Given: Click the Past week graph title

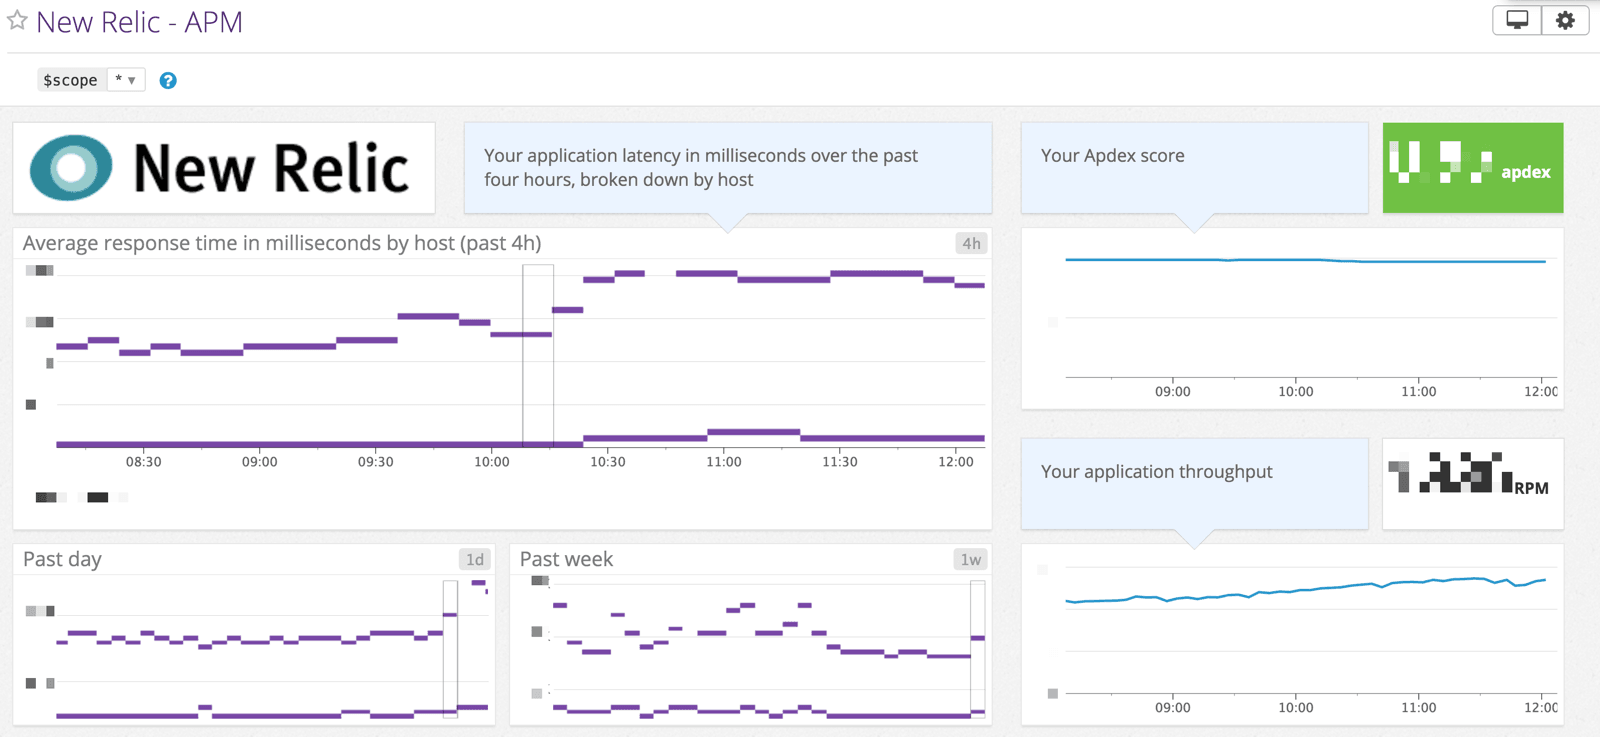Looking at the screenshot, I should point(566,559).
